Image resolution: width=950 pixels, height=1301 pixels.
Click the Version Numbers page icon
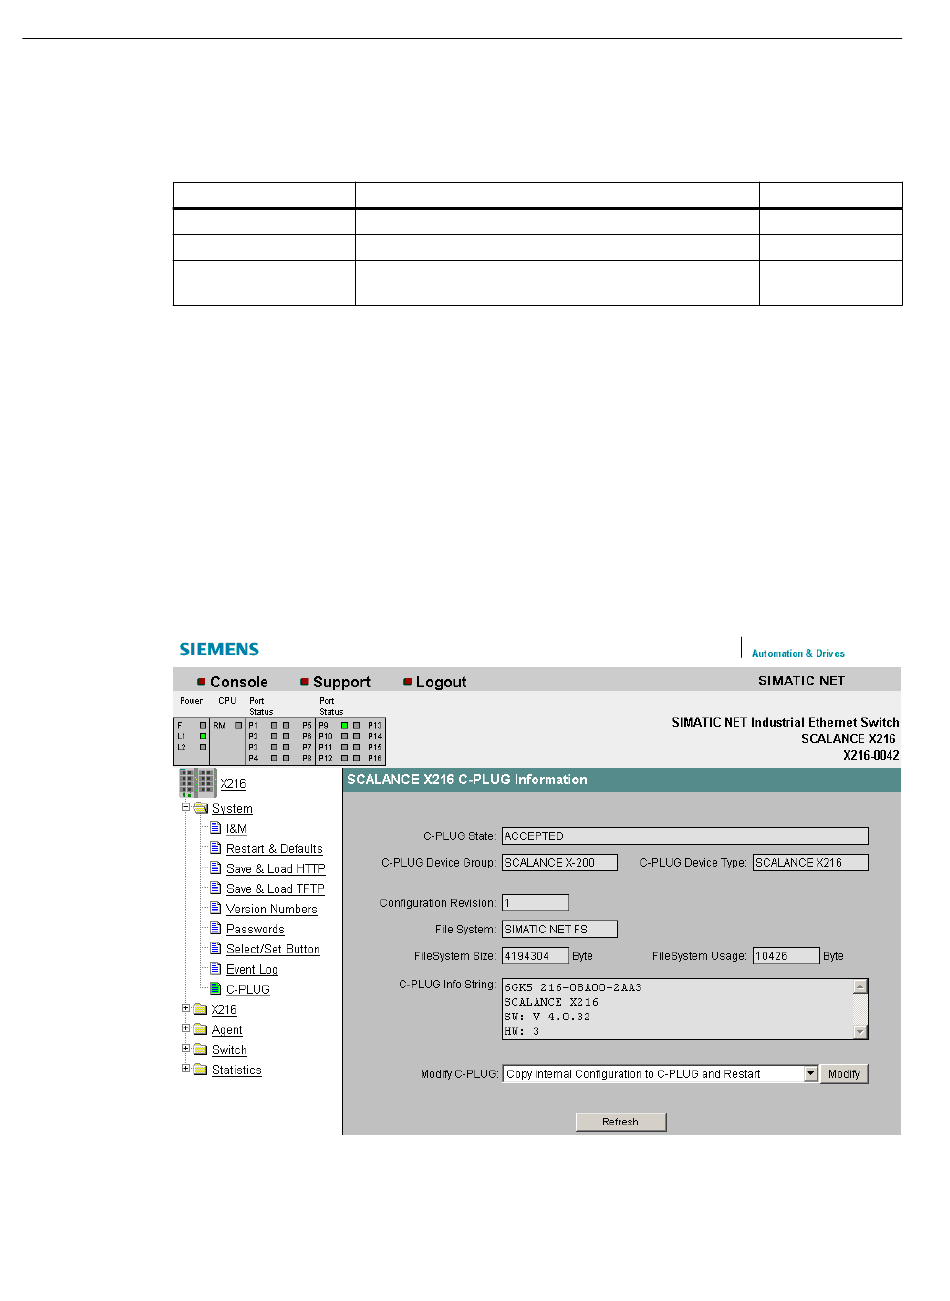[215, 908]
